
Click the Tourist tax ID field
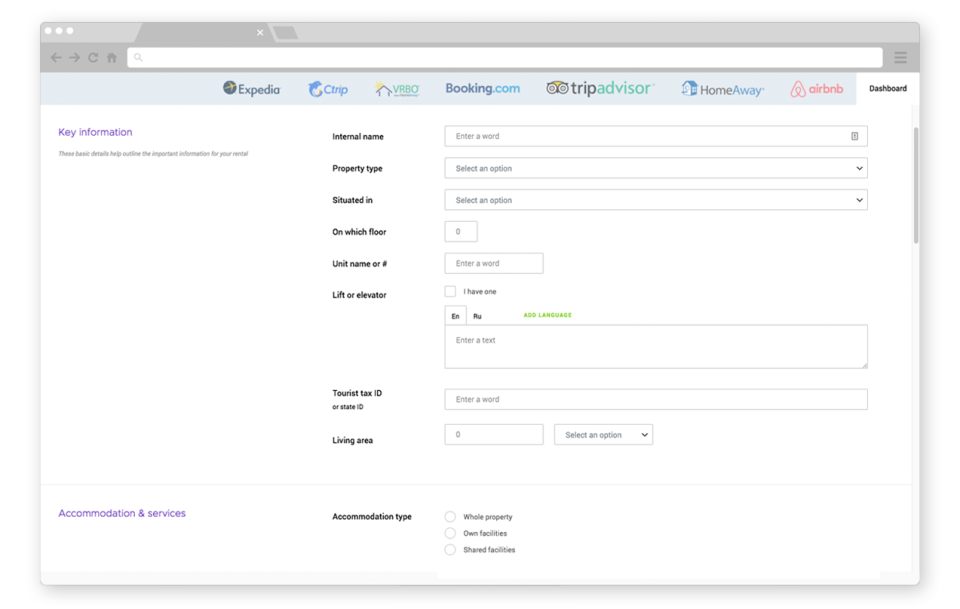pos(656,399)
